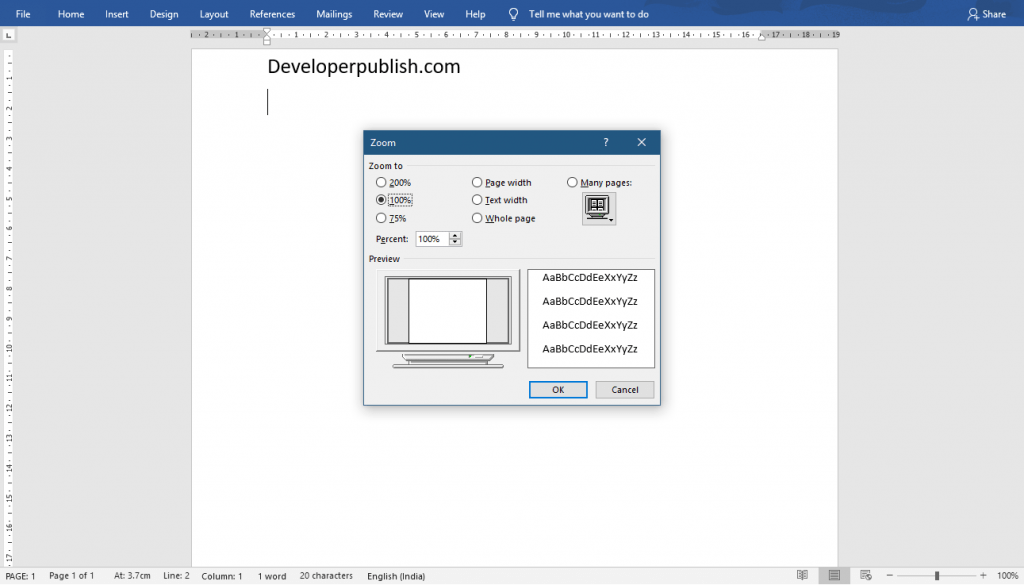Click the Share icon
Image resolution: width=1024 pixels, height=585 pixels.
pyautogui.click(x=975, y=14)
